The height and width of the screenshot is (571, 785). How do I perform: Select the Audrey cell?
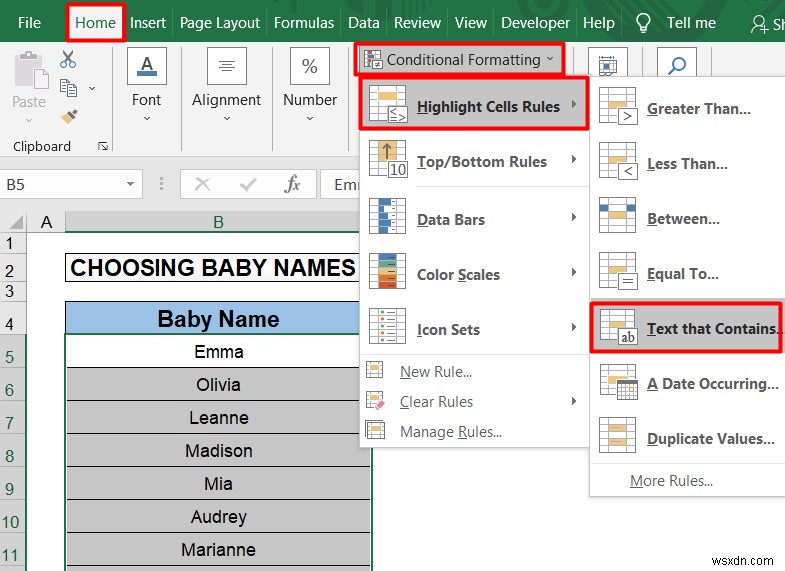pos(219,516)
